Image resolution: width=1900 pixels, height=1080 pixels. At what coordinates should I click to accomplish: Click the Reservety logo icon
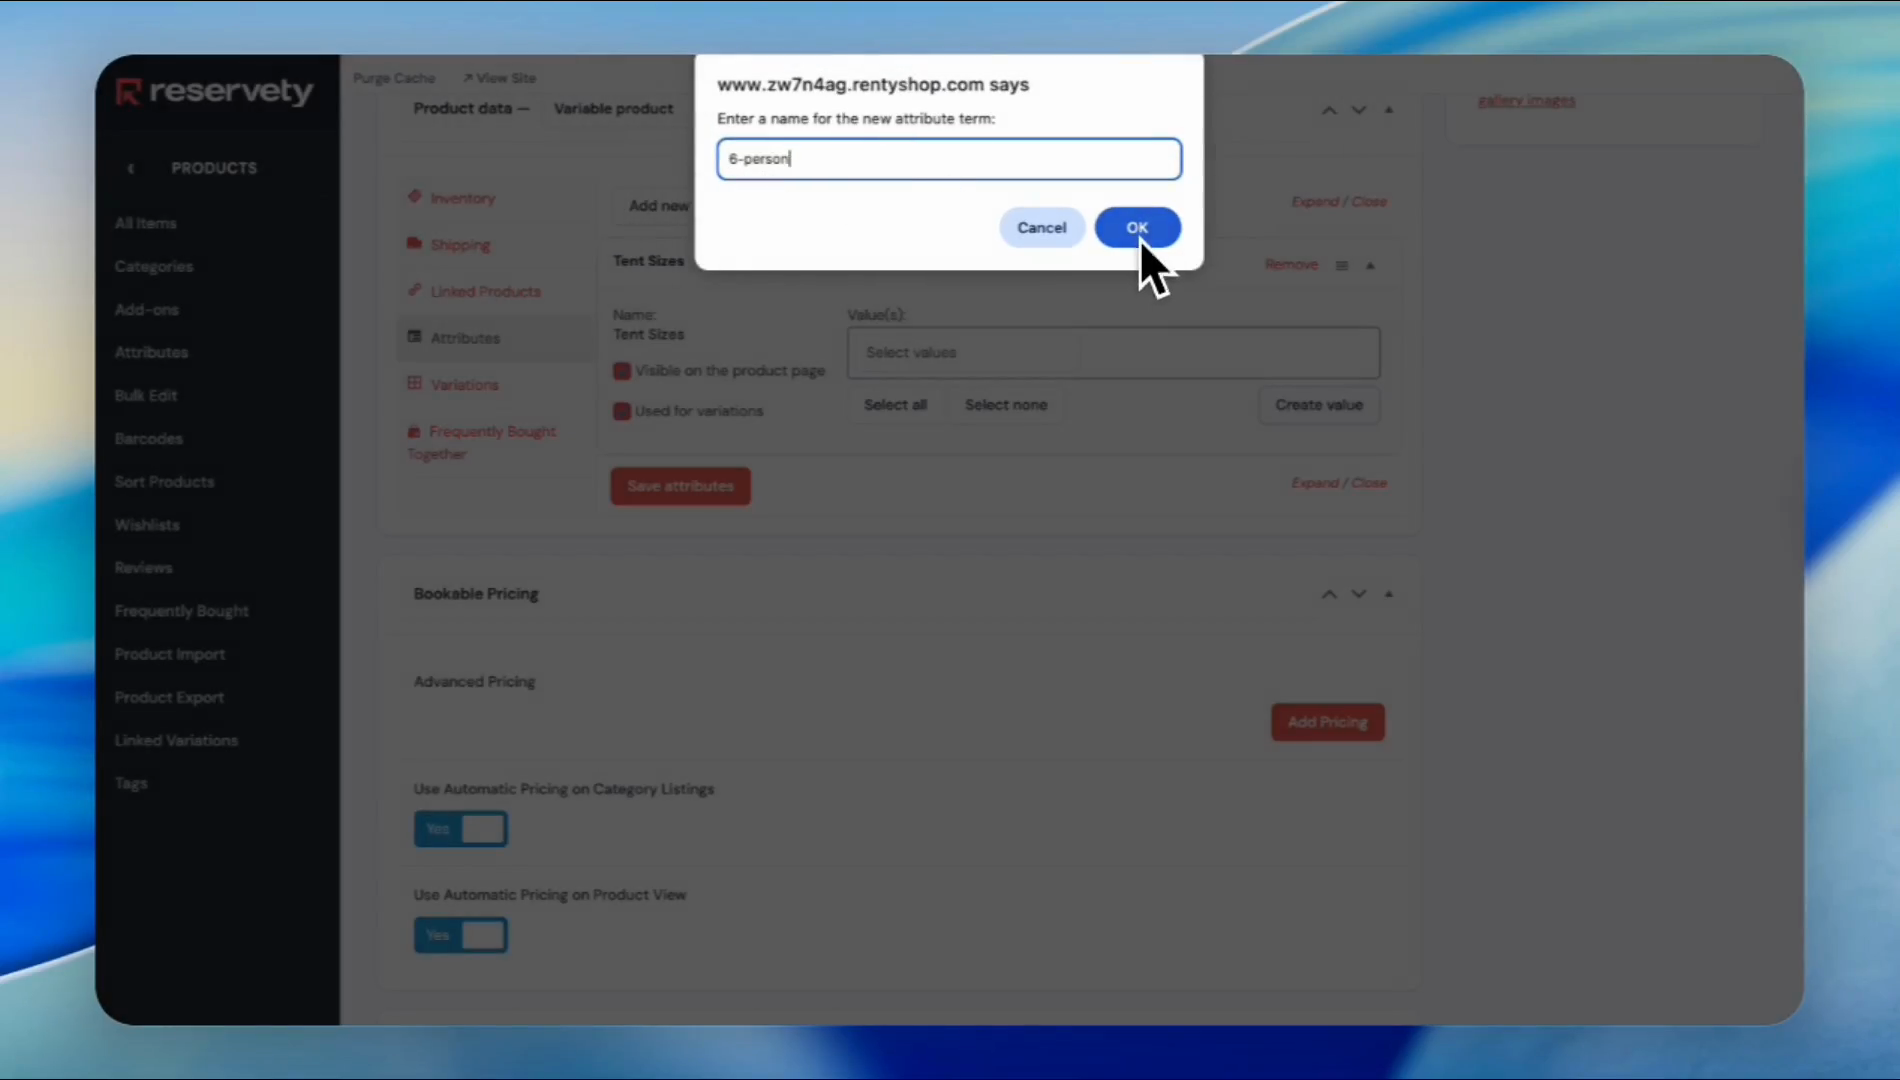point(129,92)
